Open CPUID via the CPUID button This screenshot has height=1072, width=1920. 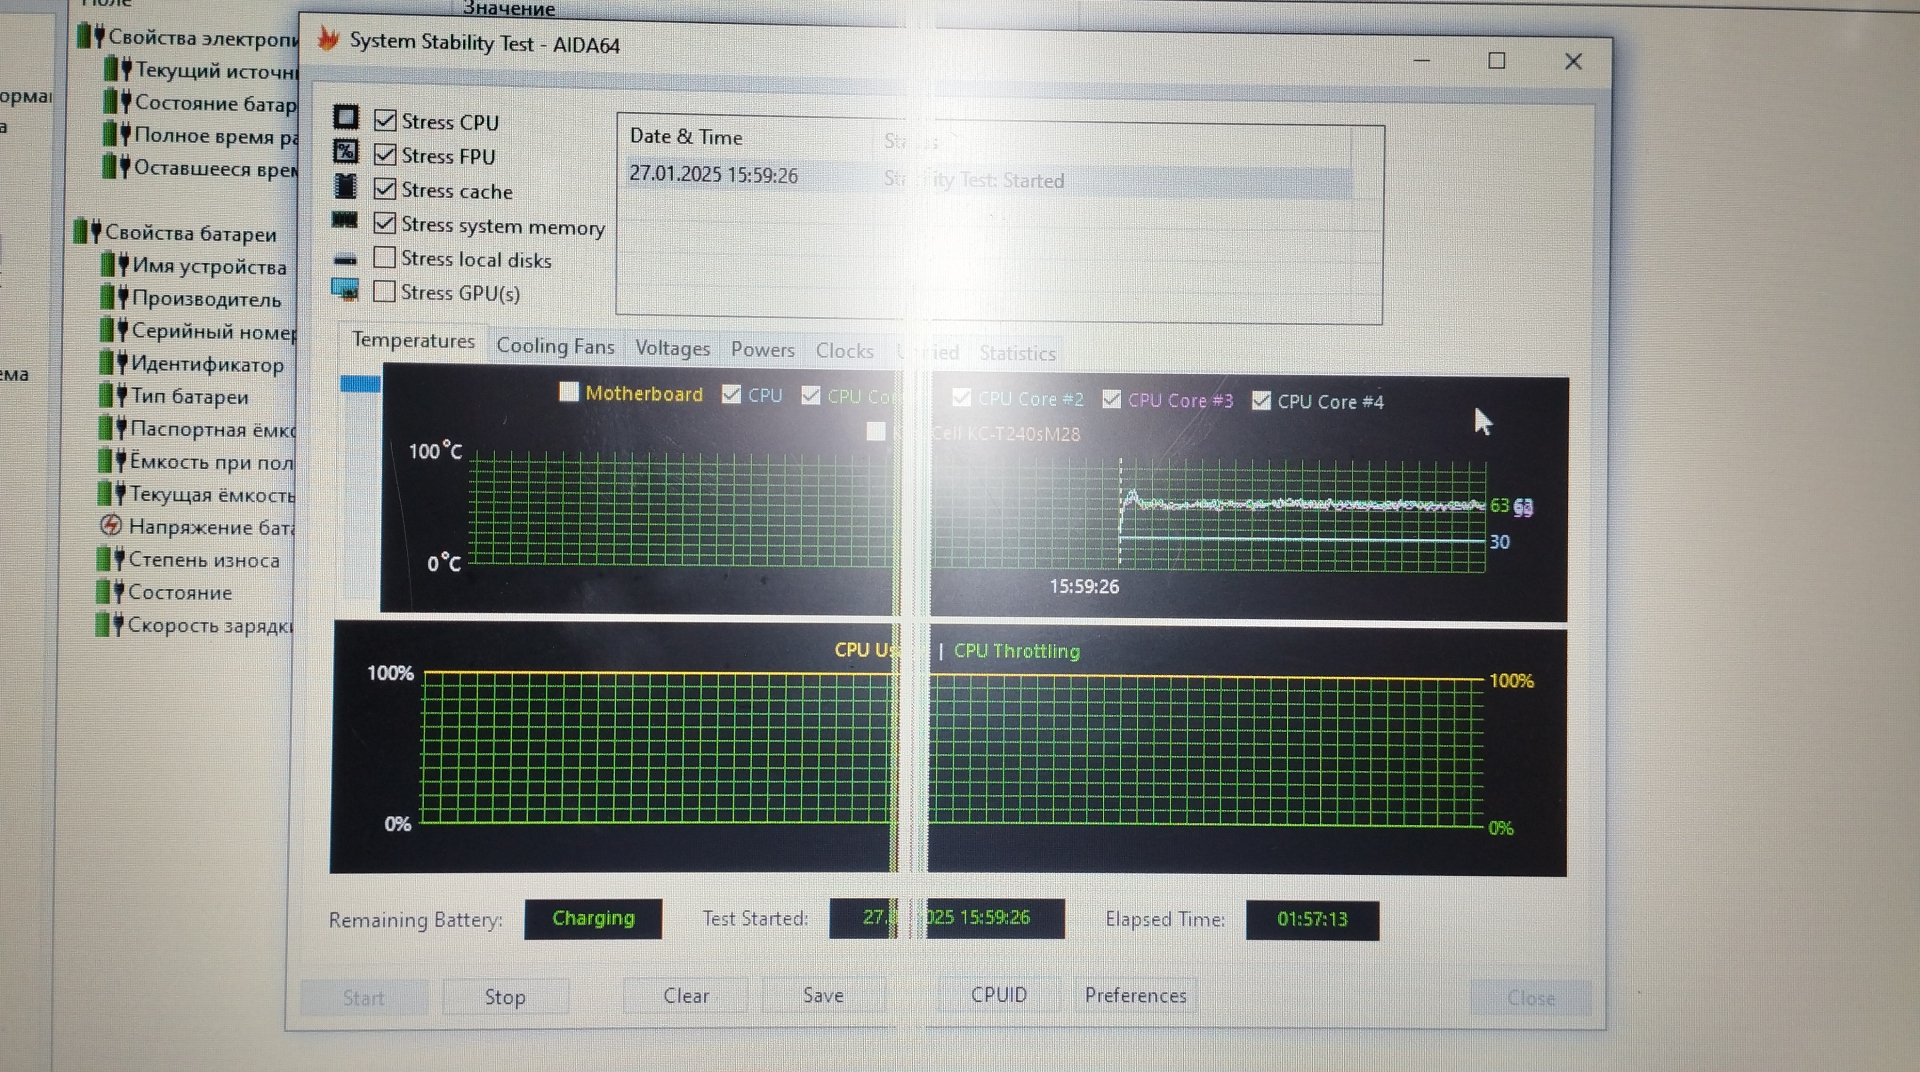tap(998, 995)
